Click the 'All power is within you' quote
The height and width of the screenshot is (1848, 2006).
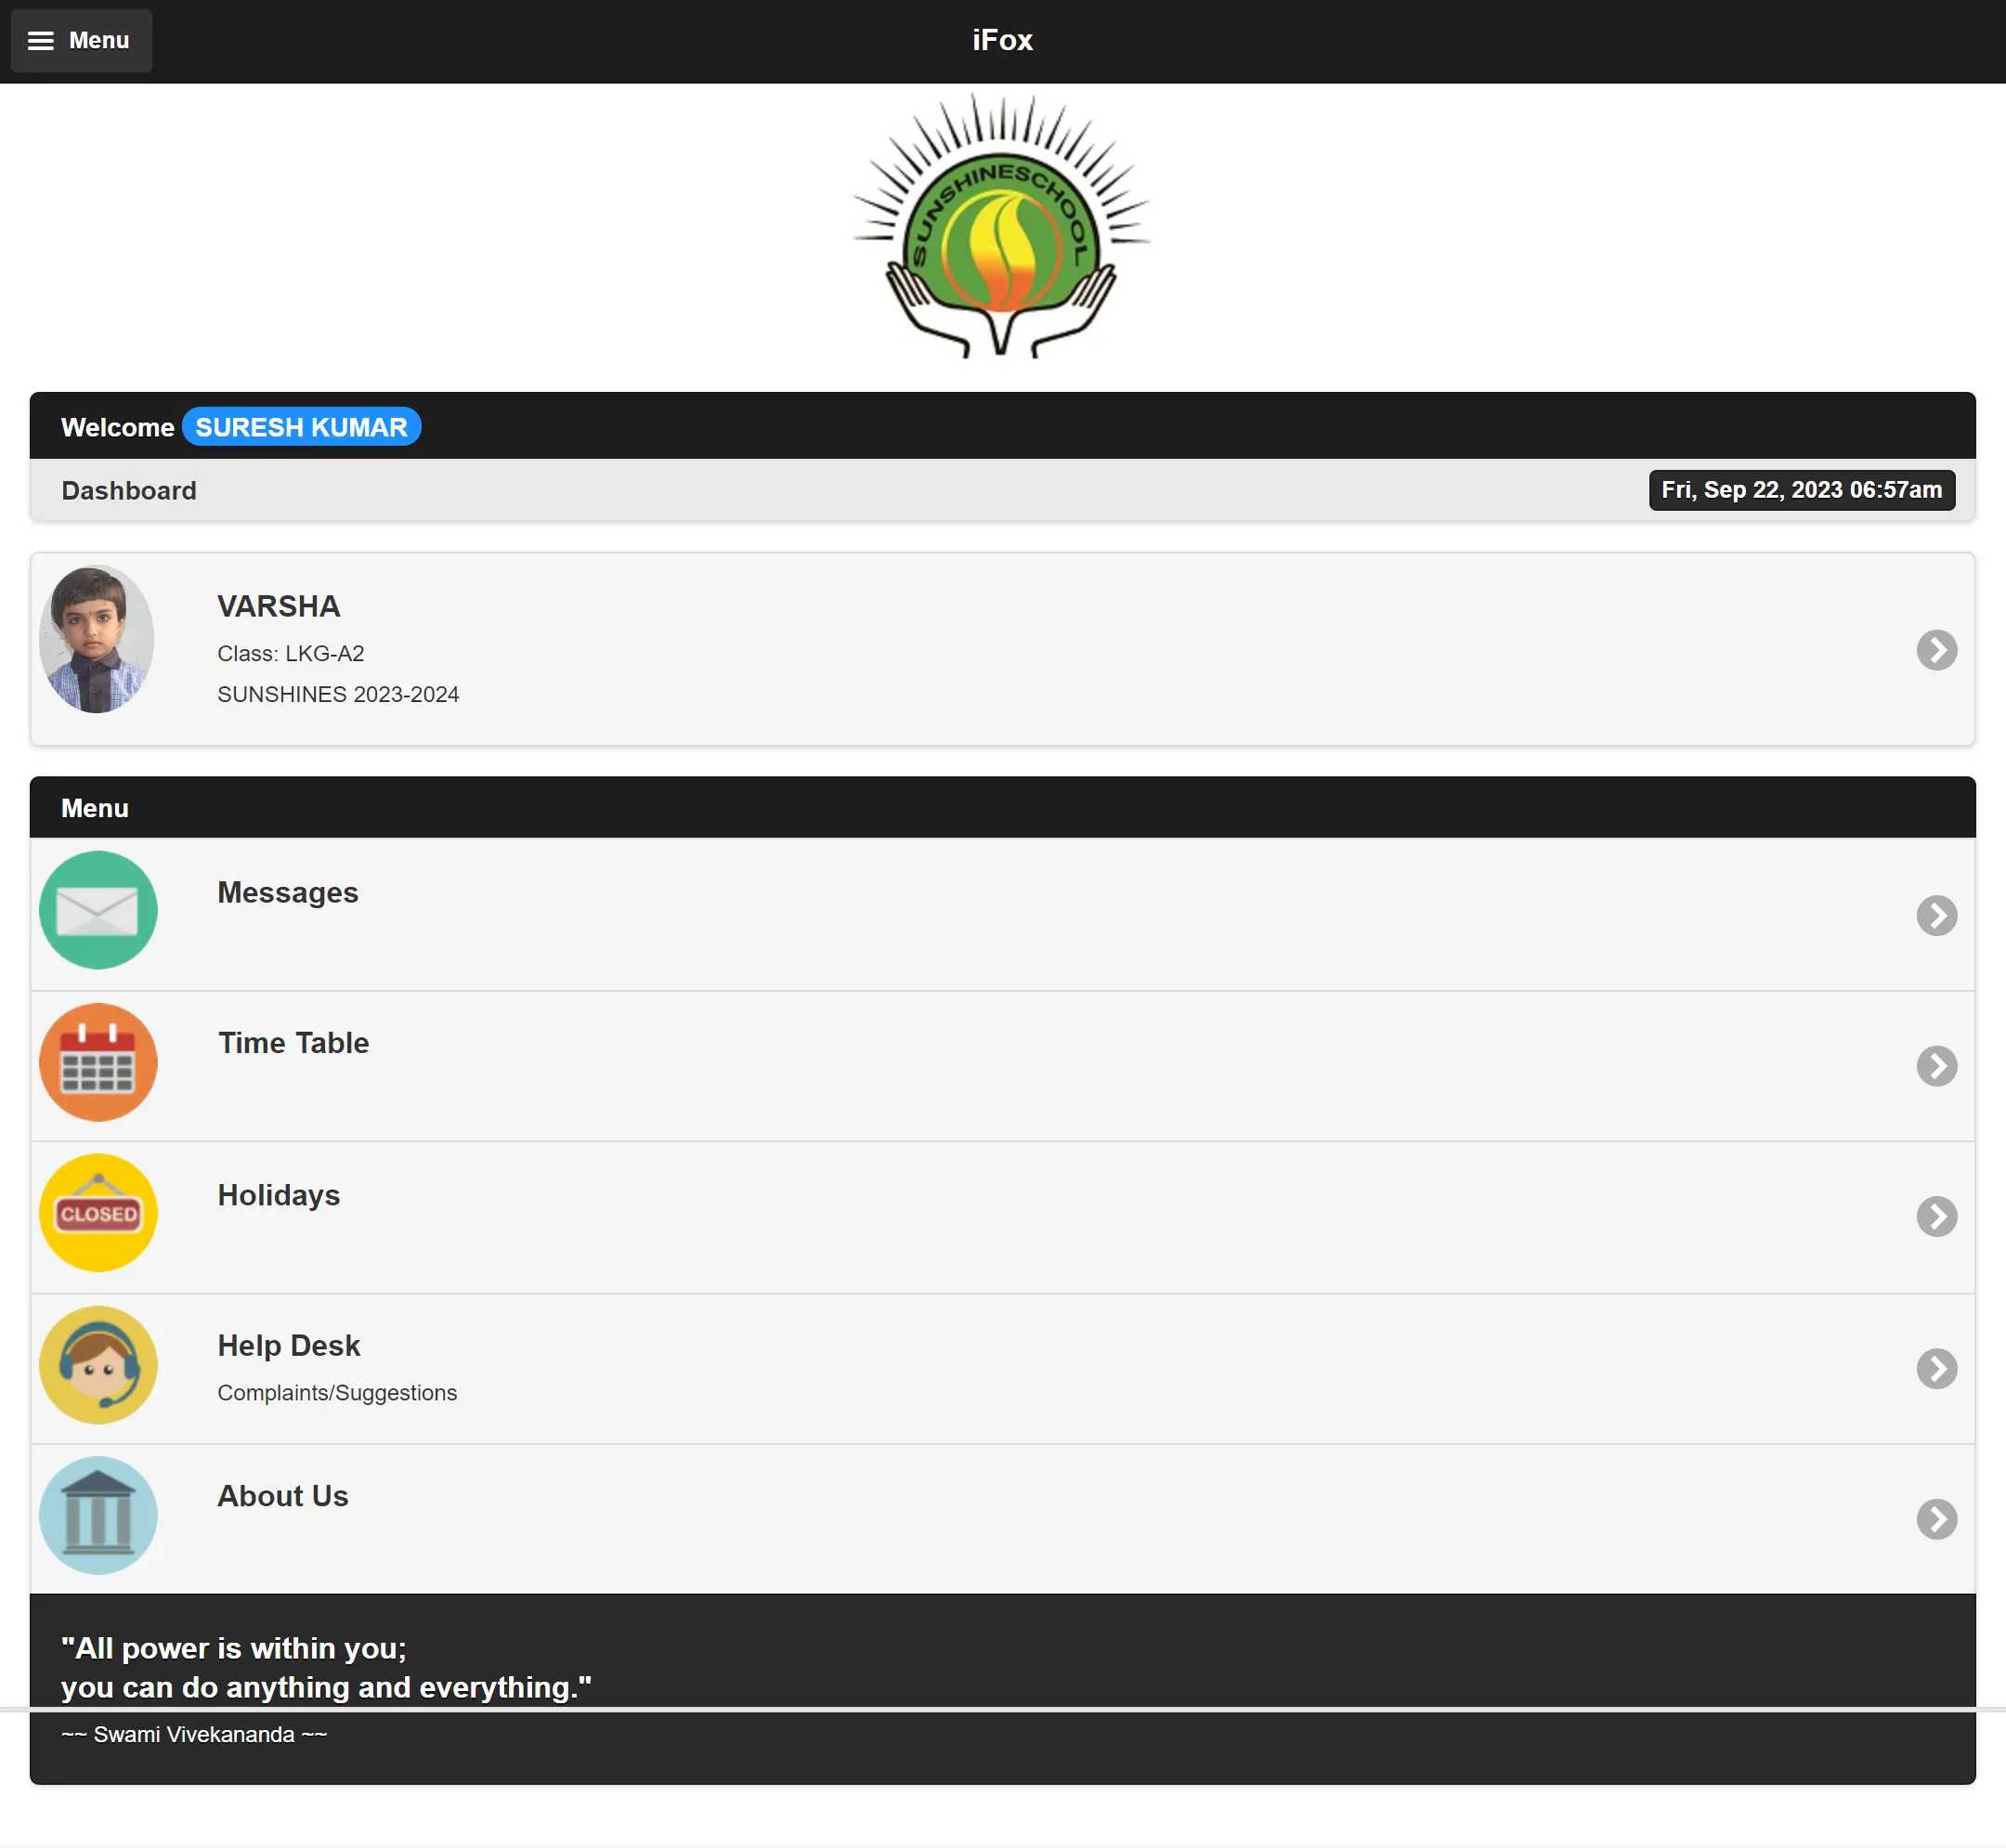[x=326, y=1668]
